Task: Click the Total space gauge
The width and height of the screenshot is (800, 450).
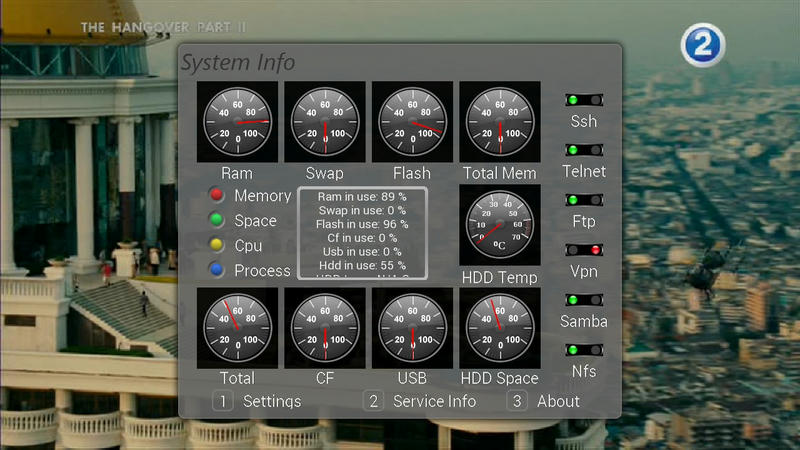Action: [237, 328]
